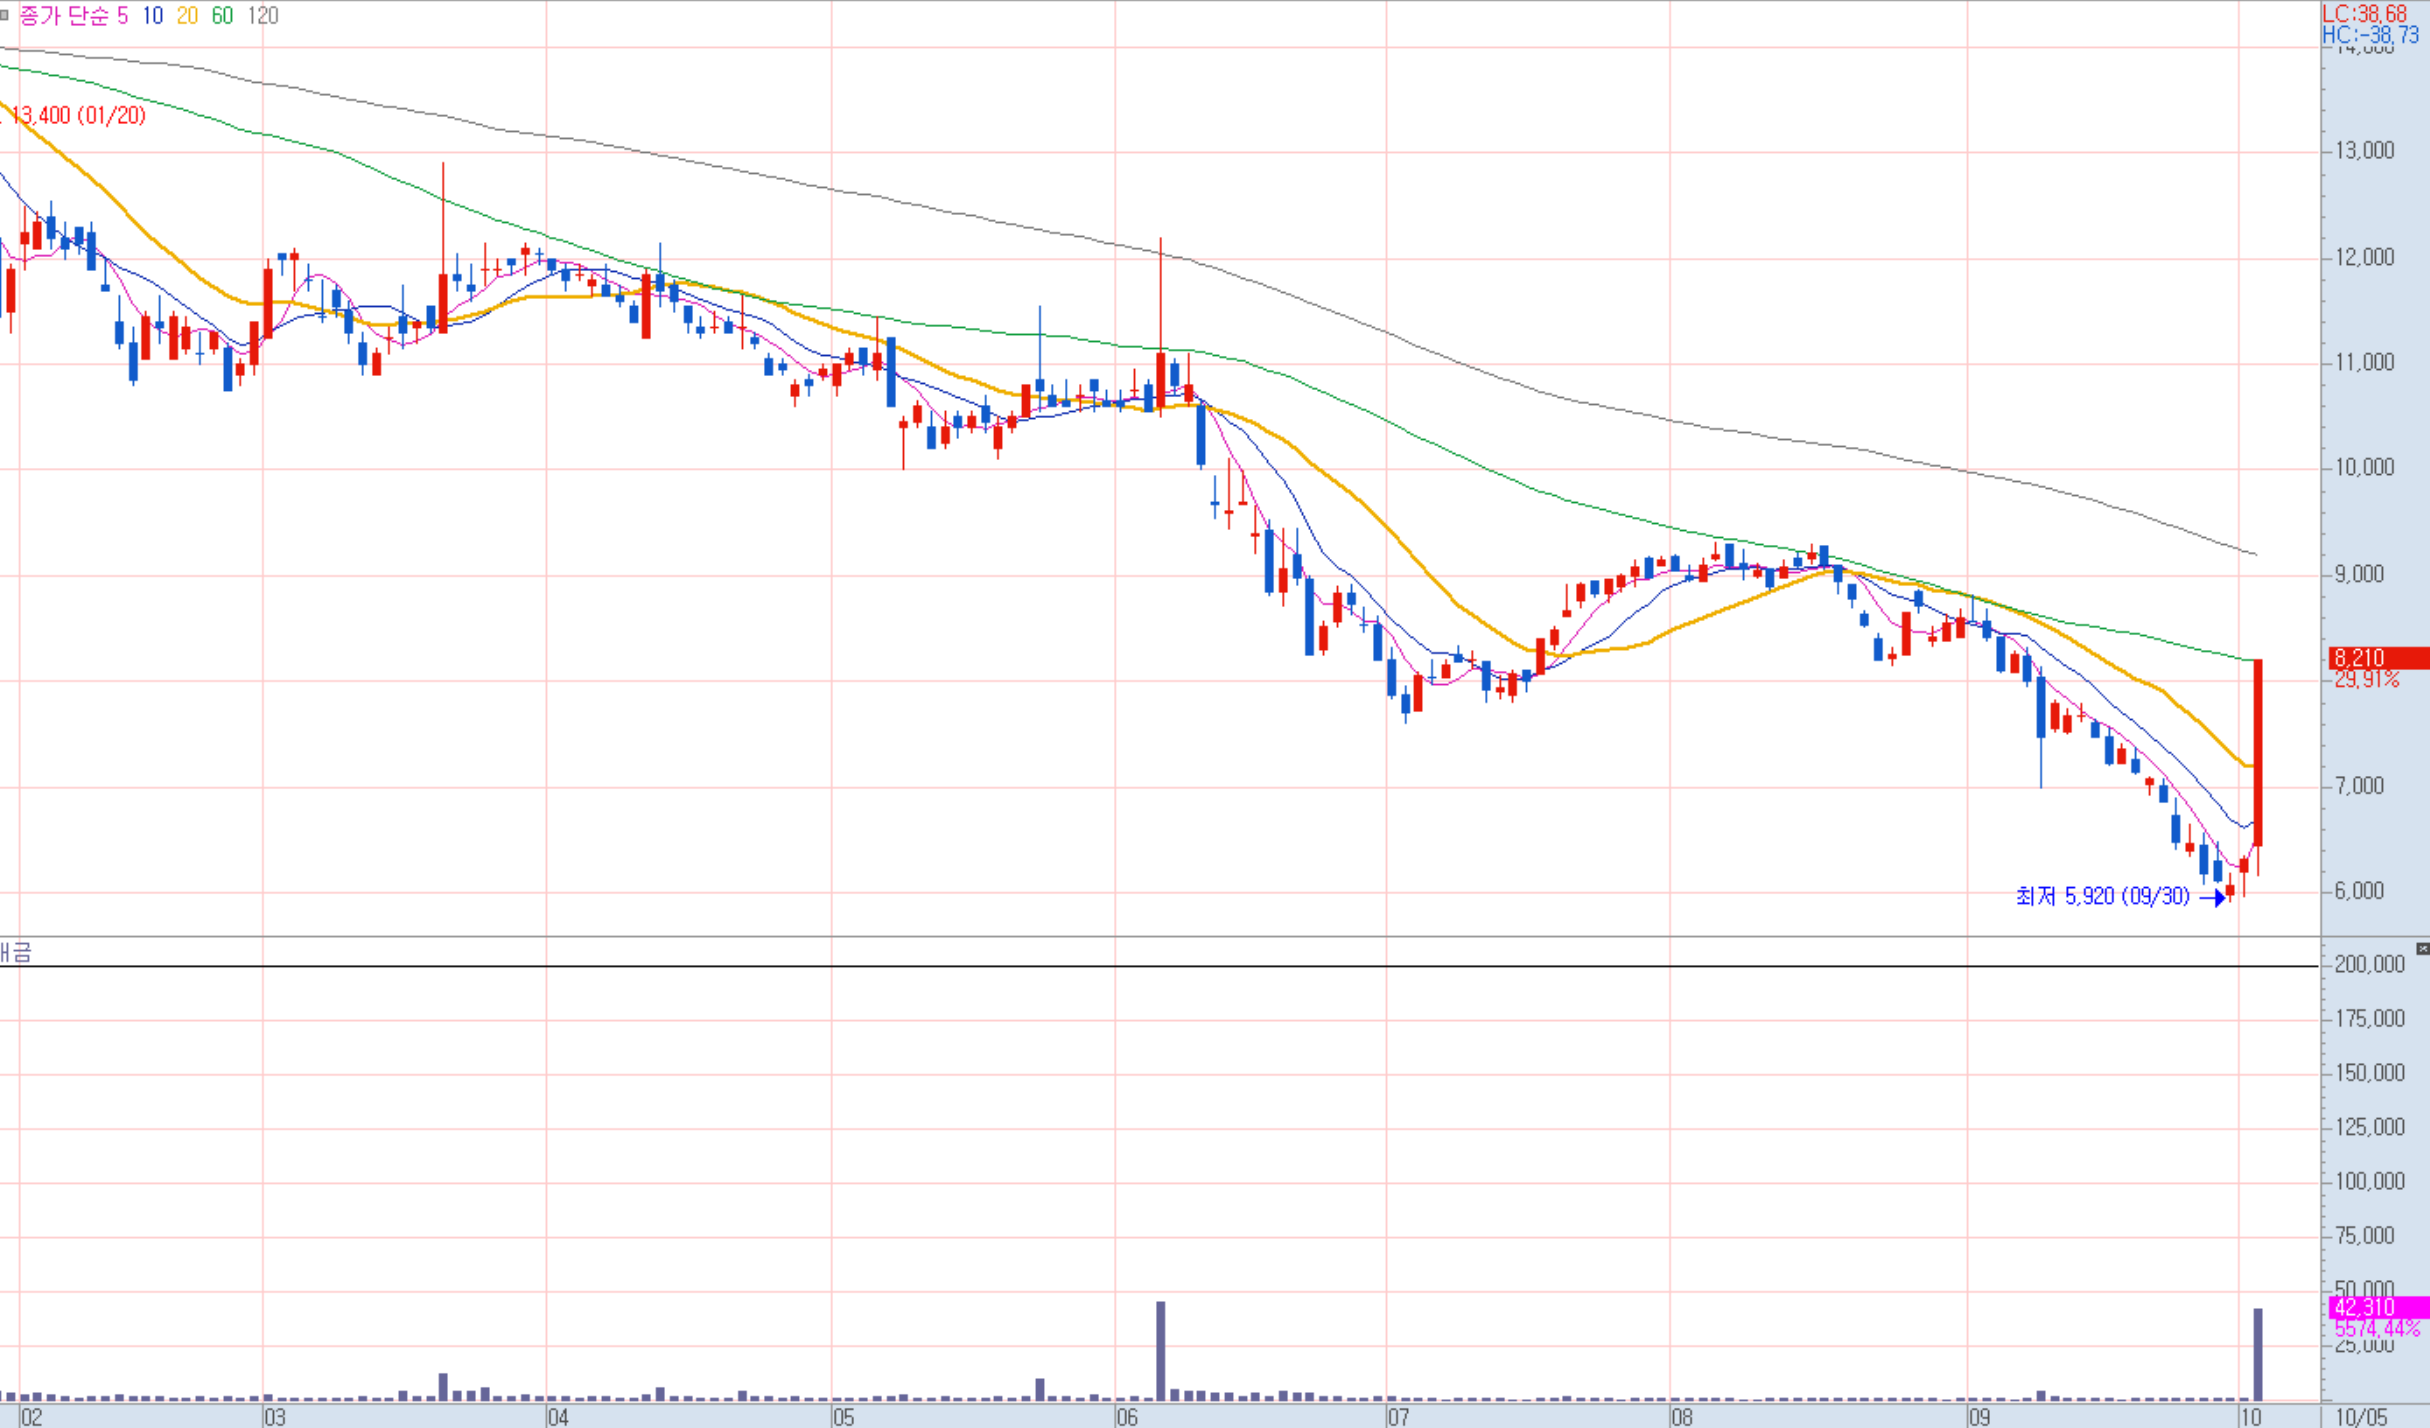This screenshot has height=1428, width=2430.
Task: Select the 5-day moving average label
Action: tap(122, 16)
